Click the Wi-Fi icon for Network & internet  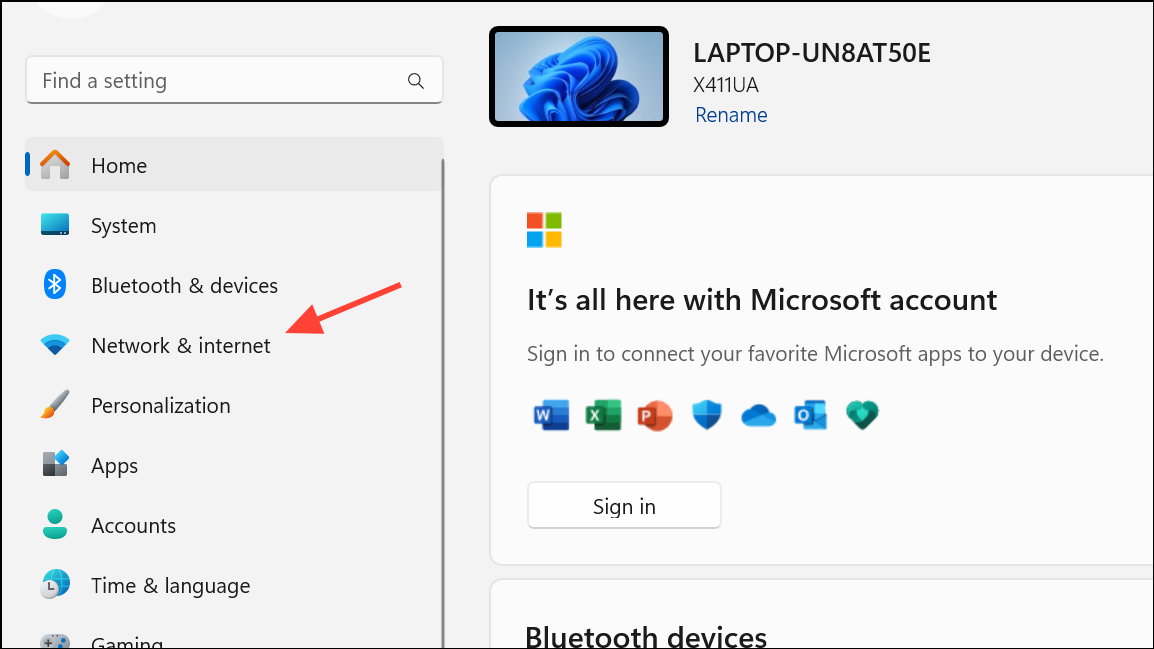(55, 344)
